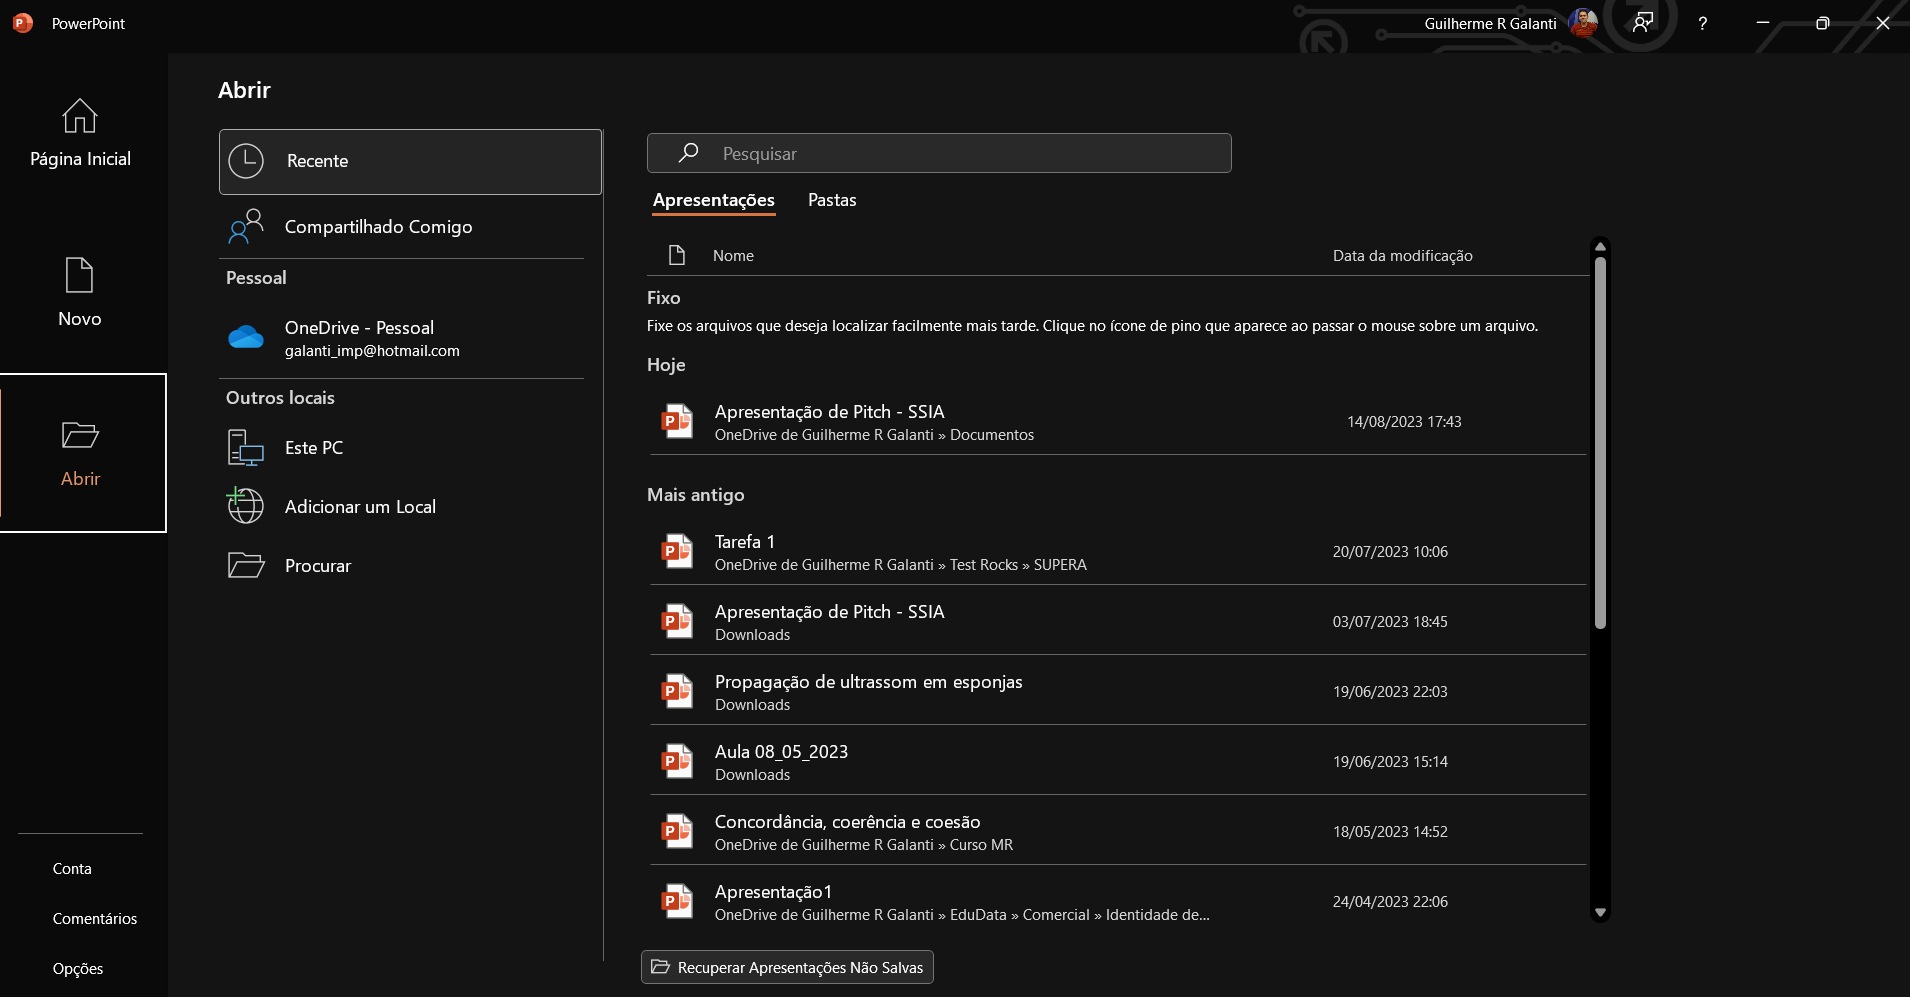Click Recuperar Apresentações Não Salvas button

[x=787, y=967]
